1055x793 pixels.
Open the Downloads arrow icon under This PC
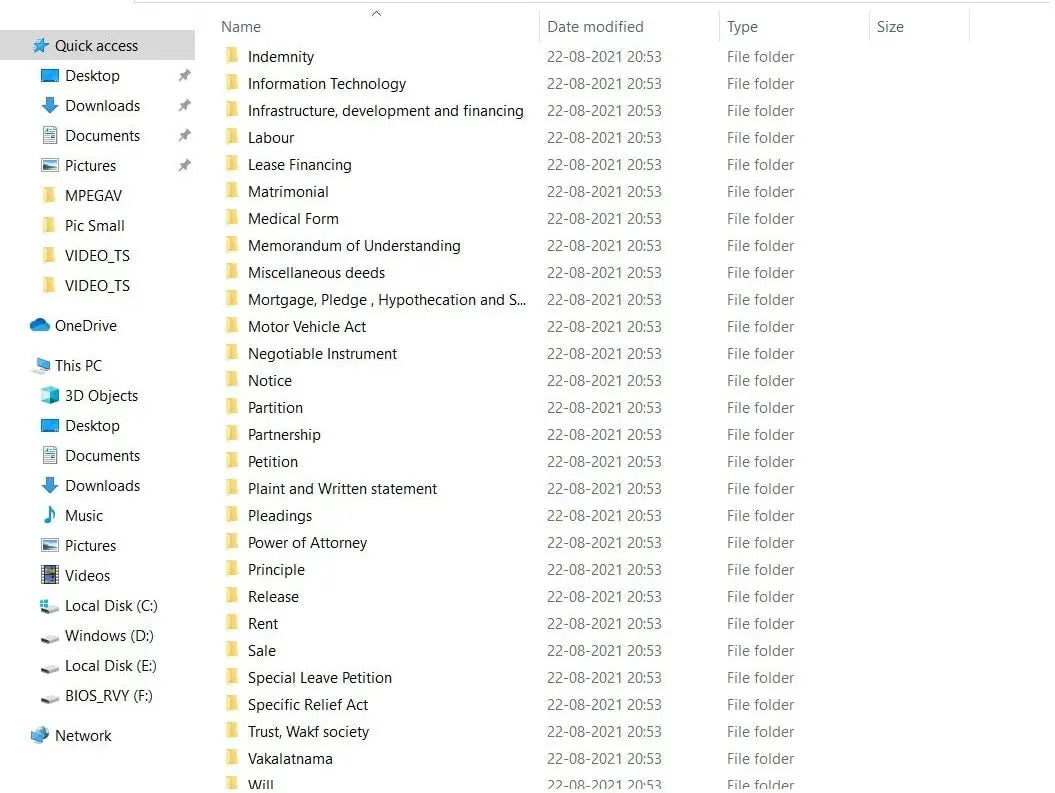[x=49, y=485]
